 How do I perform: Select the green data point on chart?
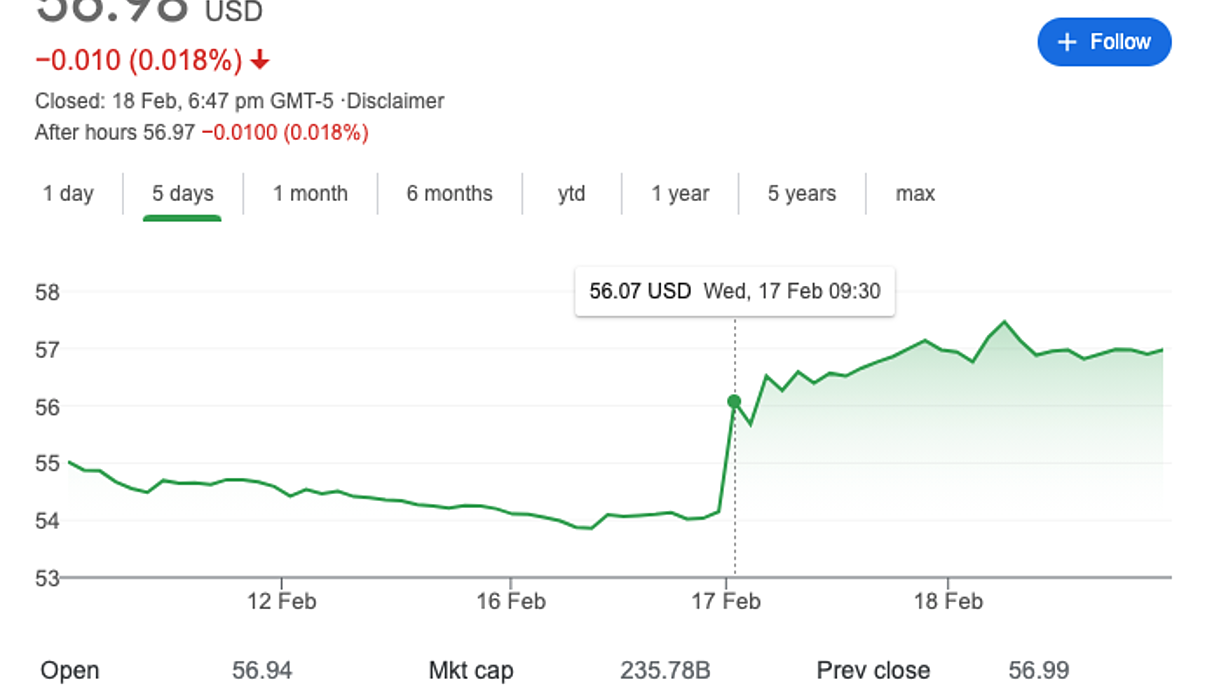point(734,401)
